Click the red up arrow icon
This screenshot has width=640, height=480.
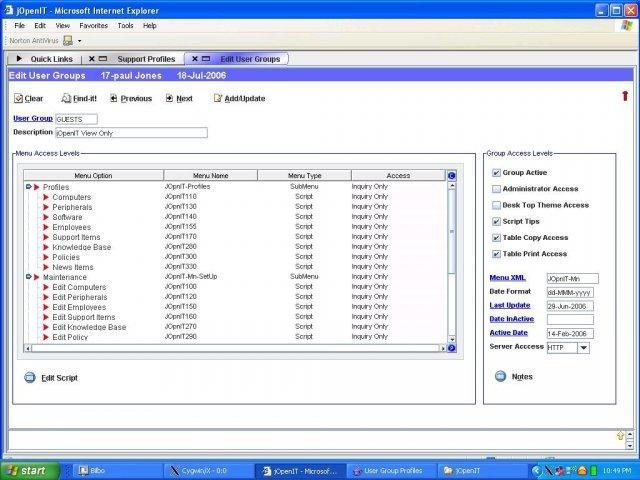(625, 96)
